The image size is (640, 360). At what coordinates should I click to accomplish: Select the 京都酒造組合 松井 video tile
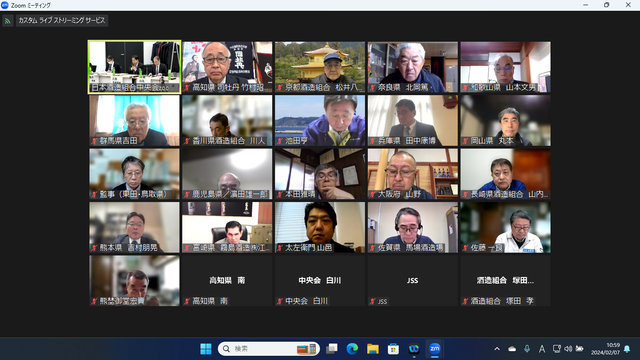tap(320, 67)
